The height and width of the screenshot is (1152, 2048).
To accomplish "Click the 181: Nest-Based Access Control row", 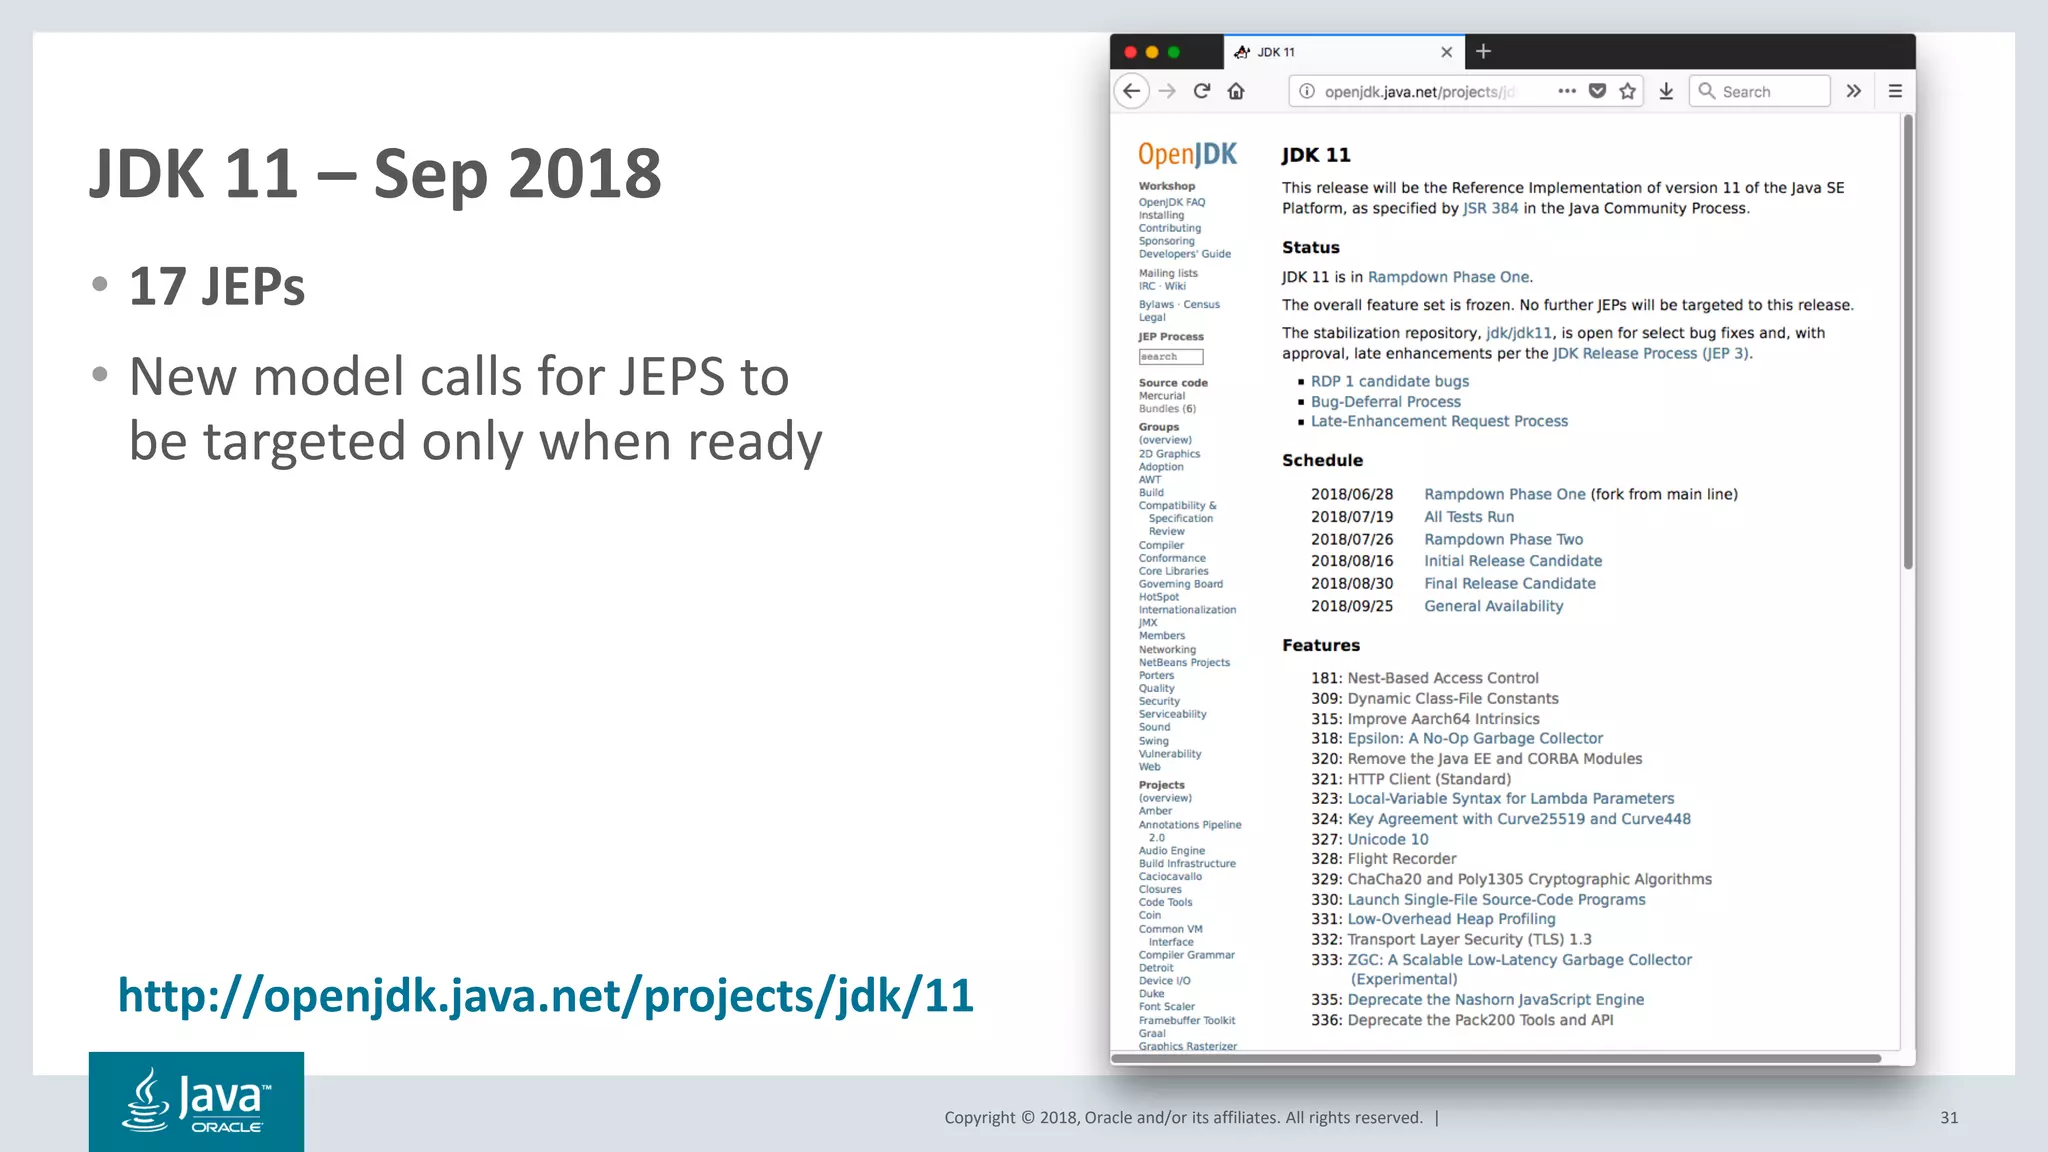I will tap(1425, 678).
